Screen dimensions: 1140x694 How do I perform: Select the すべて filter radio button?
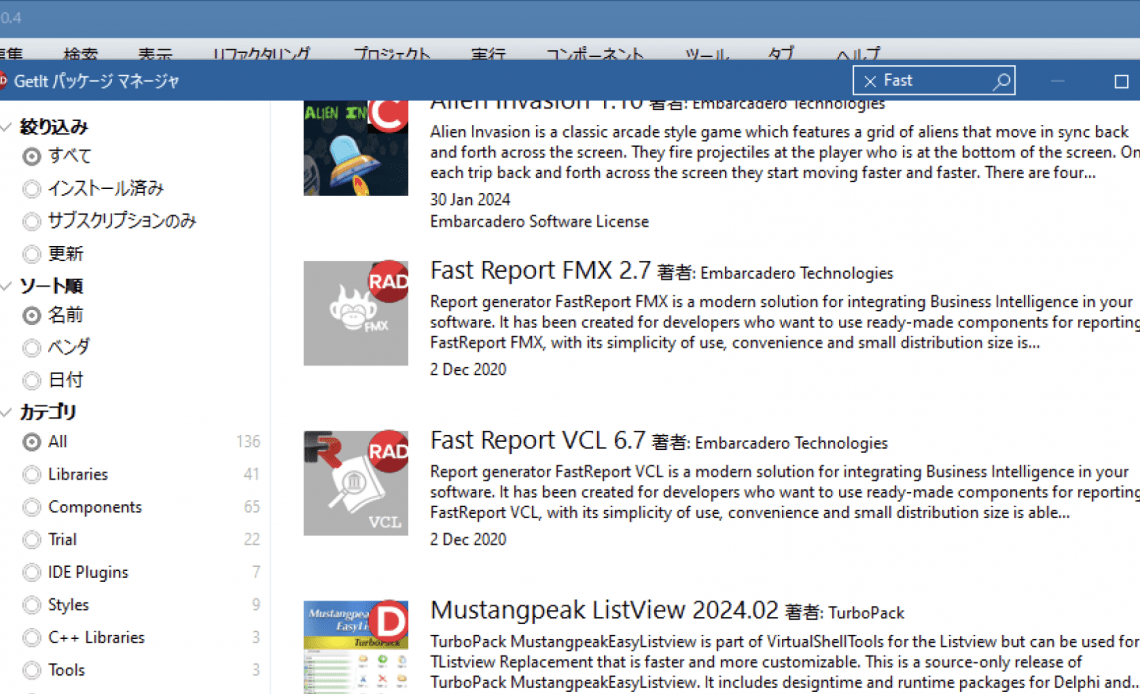tap(31, 156)
